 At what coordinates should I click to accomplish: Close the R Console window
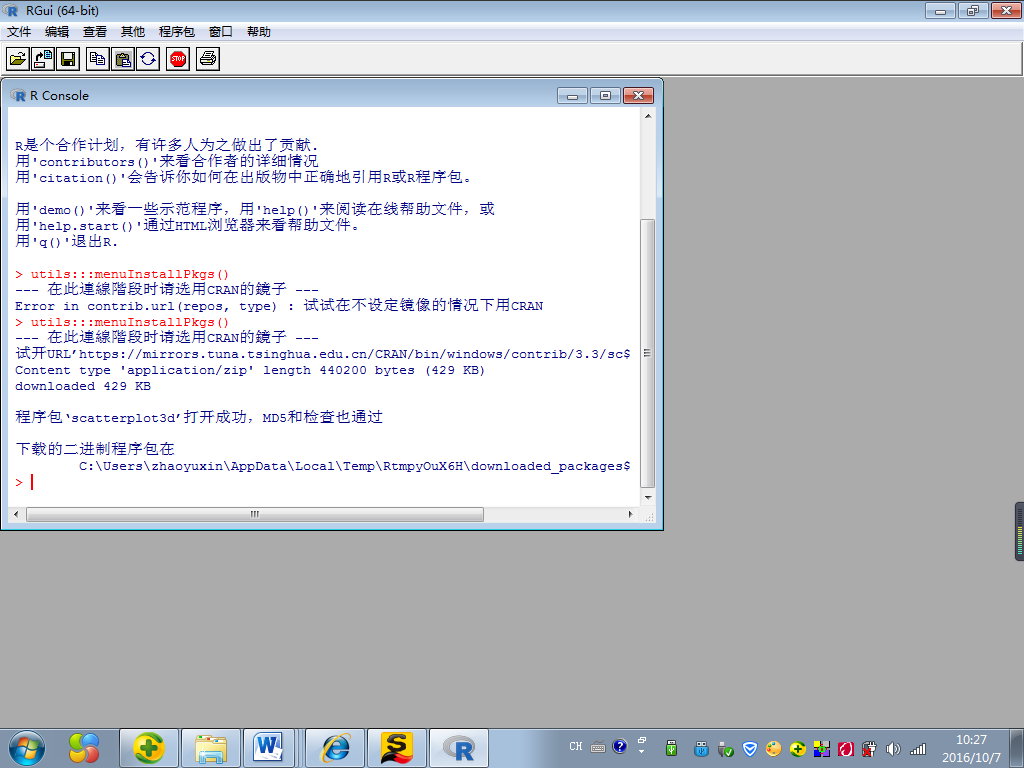coord(638,96)
